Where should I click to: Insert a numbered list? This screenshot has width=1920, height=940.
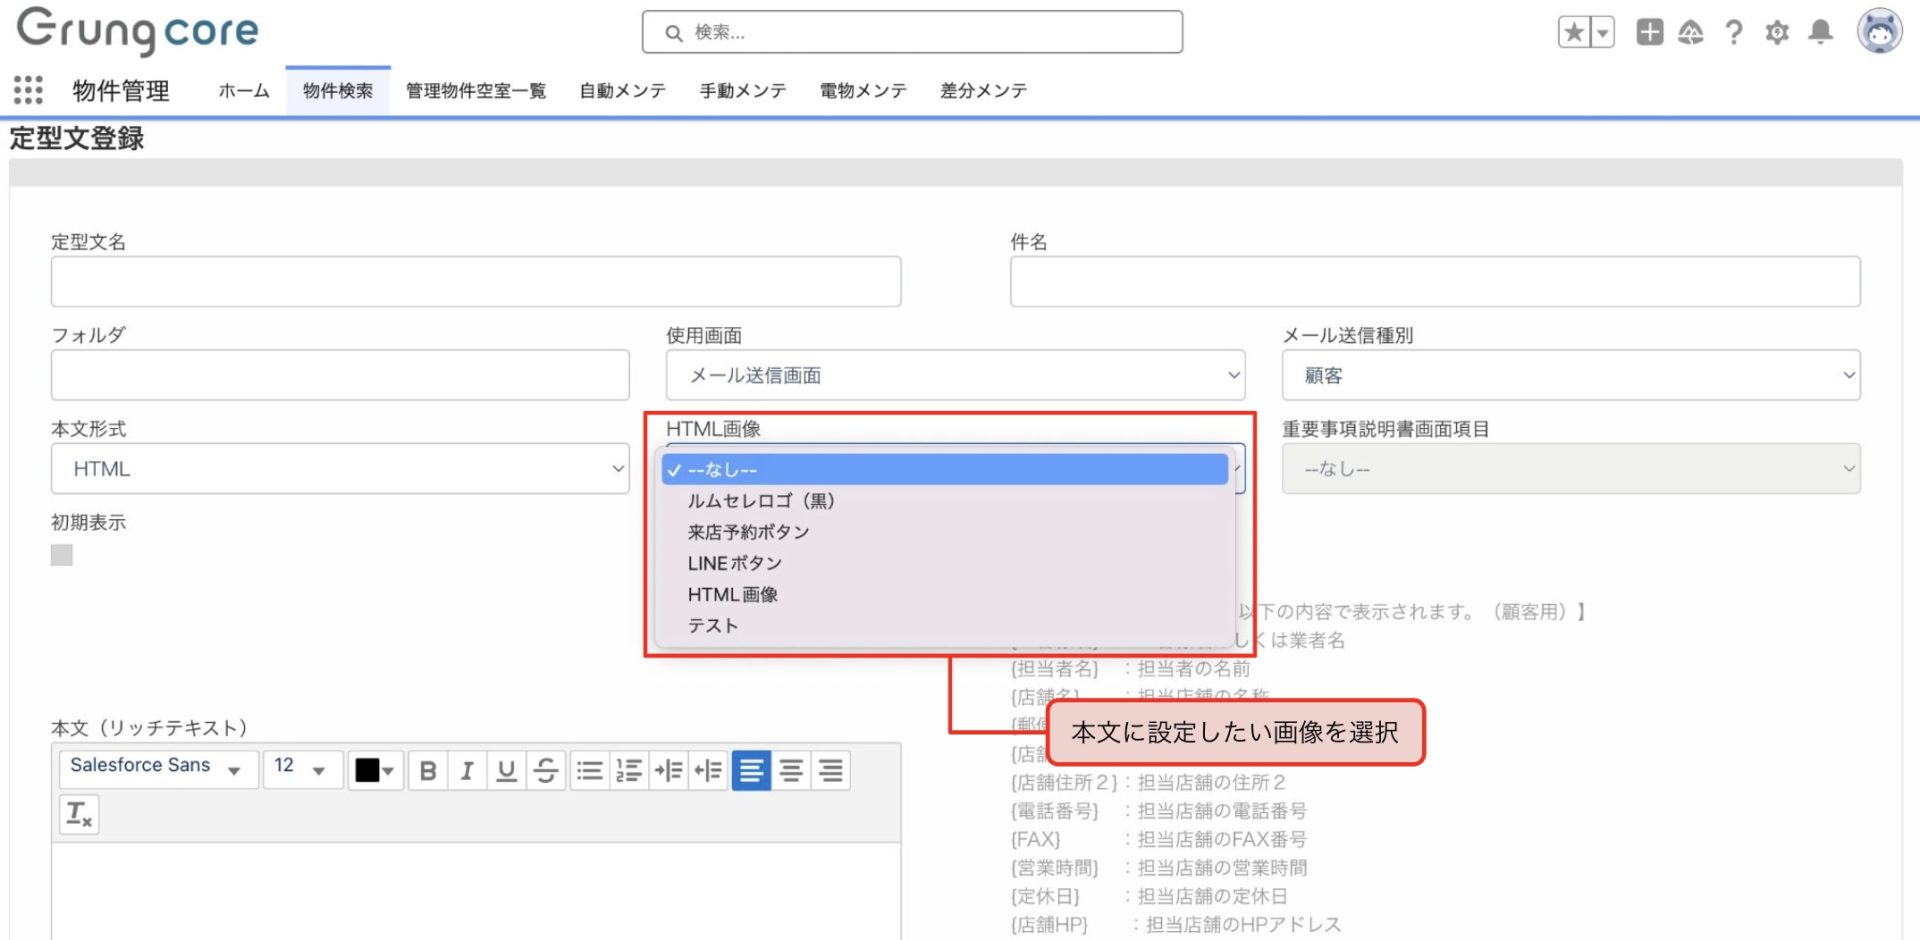pos(629,771)
